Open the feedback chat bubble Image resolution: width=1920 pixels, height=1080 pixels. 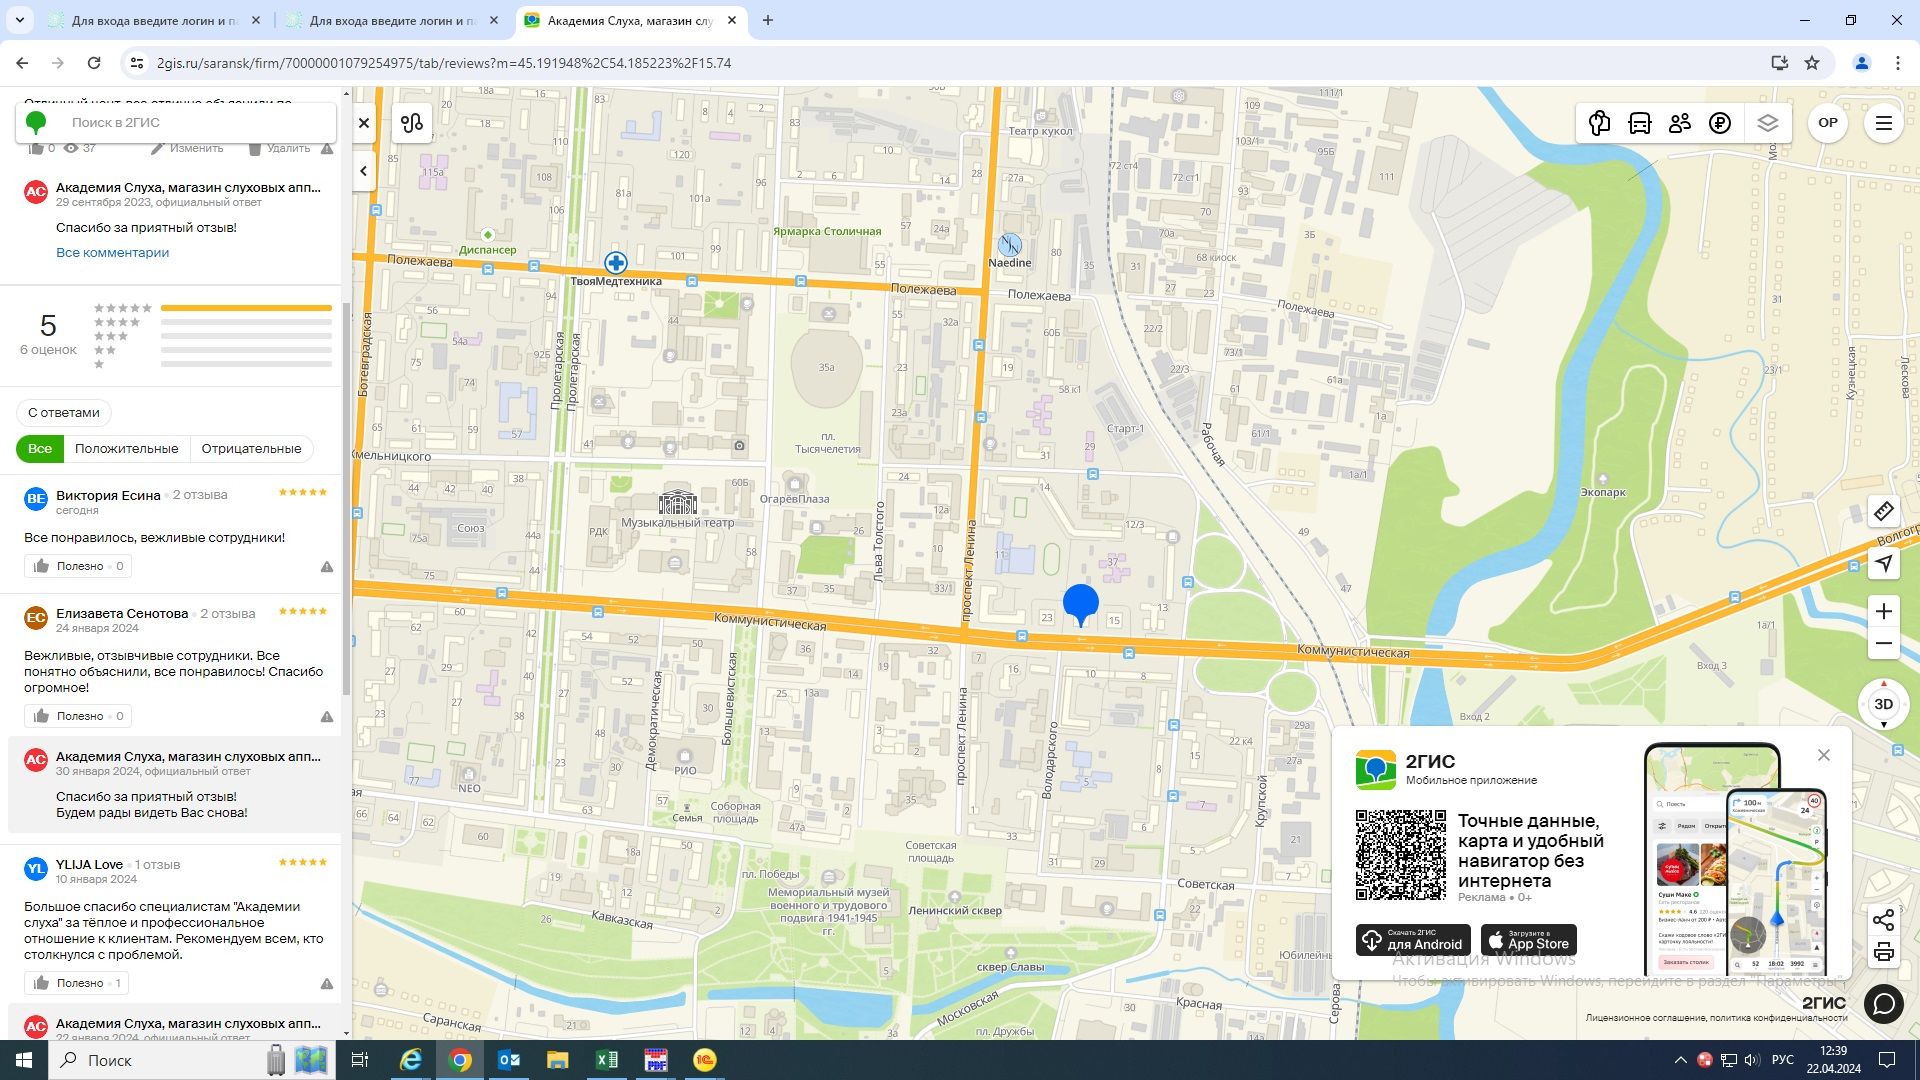1884,1003
